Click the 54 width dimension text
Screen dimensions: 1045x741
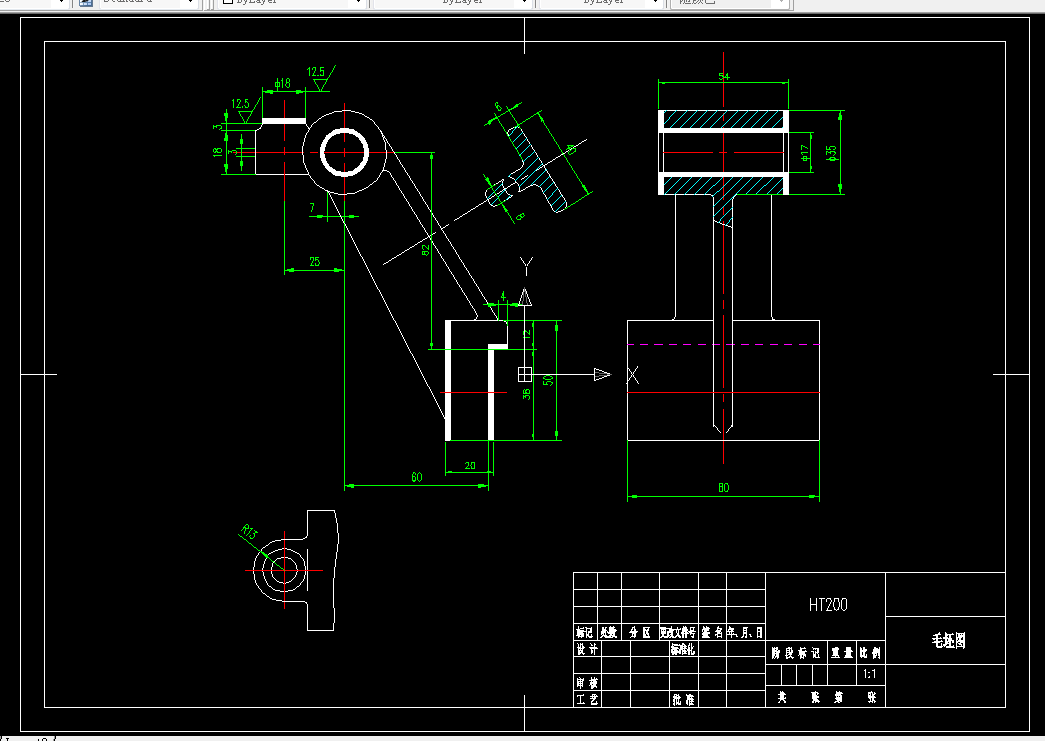click(x=724, y=77)
